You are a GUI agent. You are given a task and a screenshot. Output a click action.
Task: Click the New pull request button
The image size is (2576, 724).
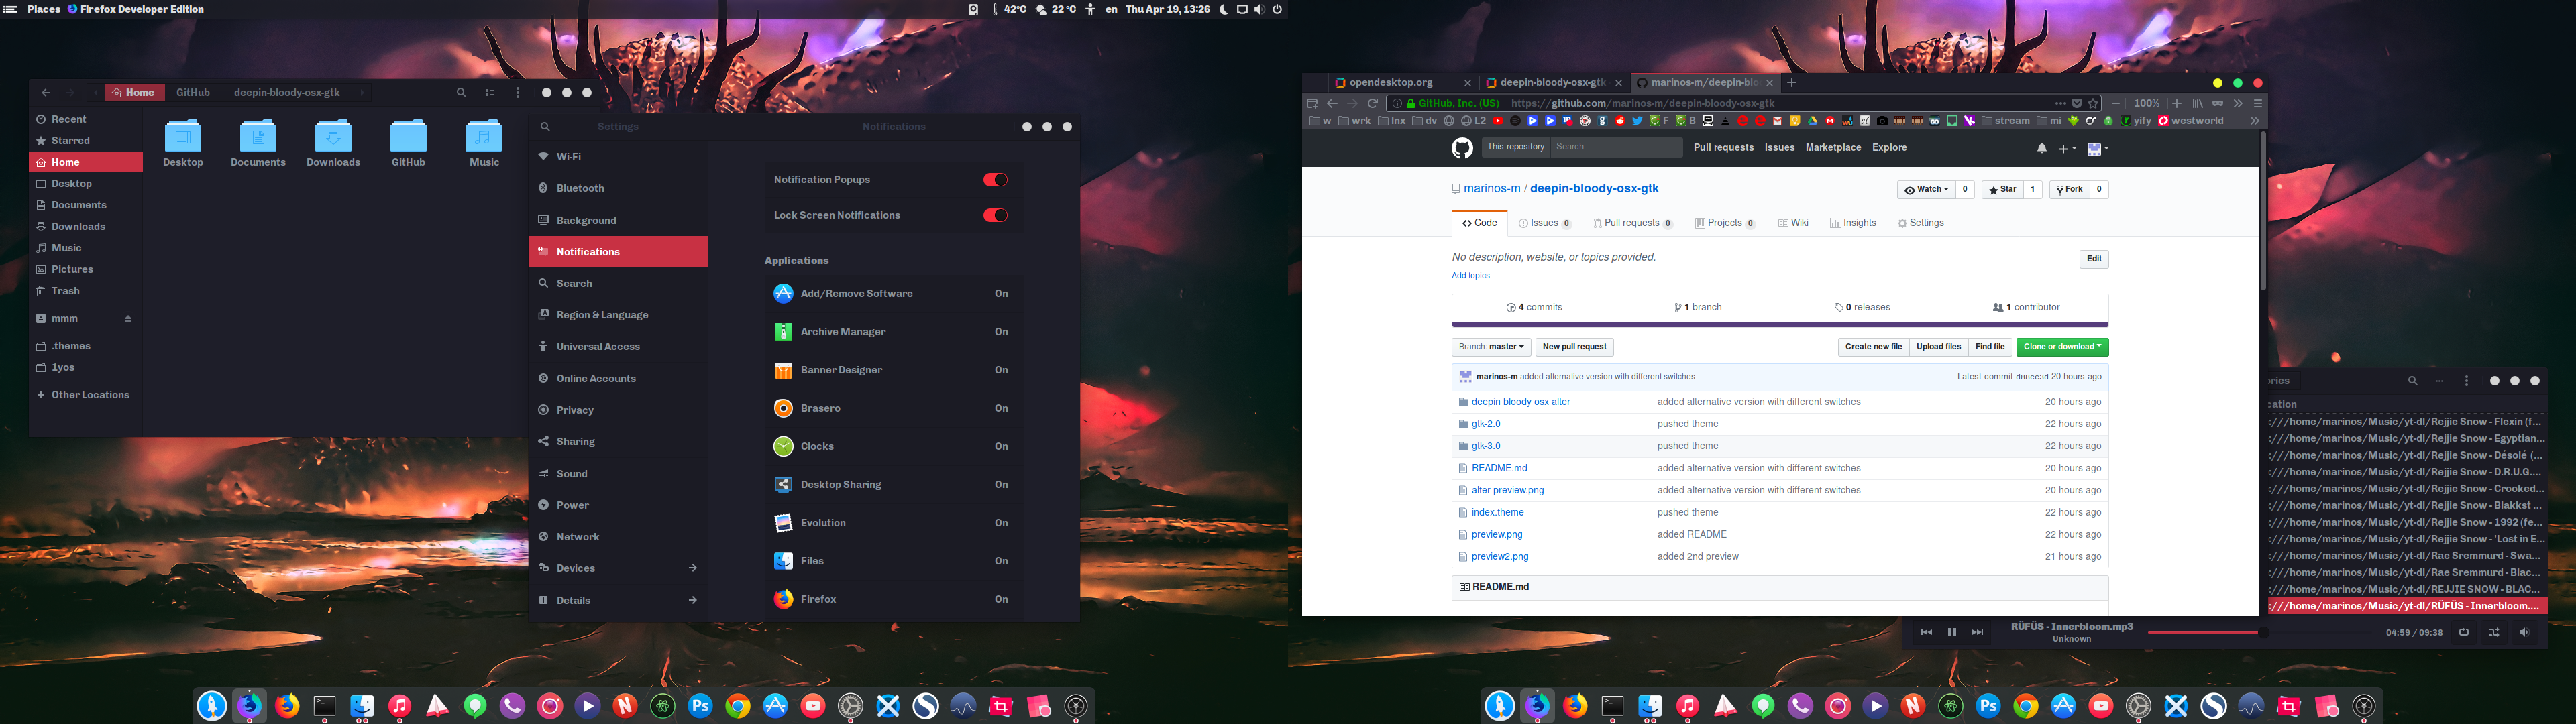pos(1574,347)
